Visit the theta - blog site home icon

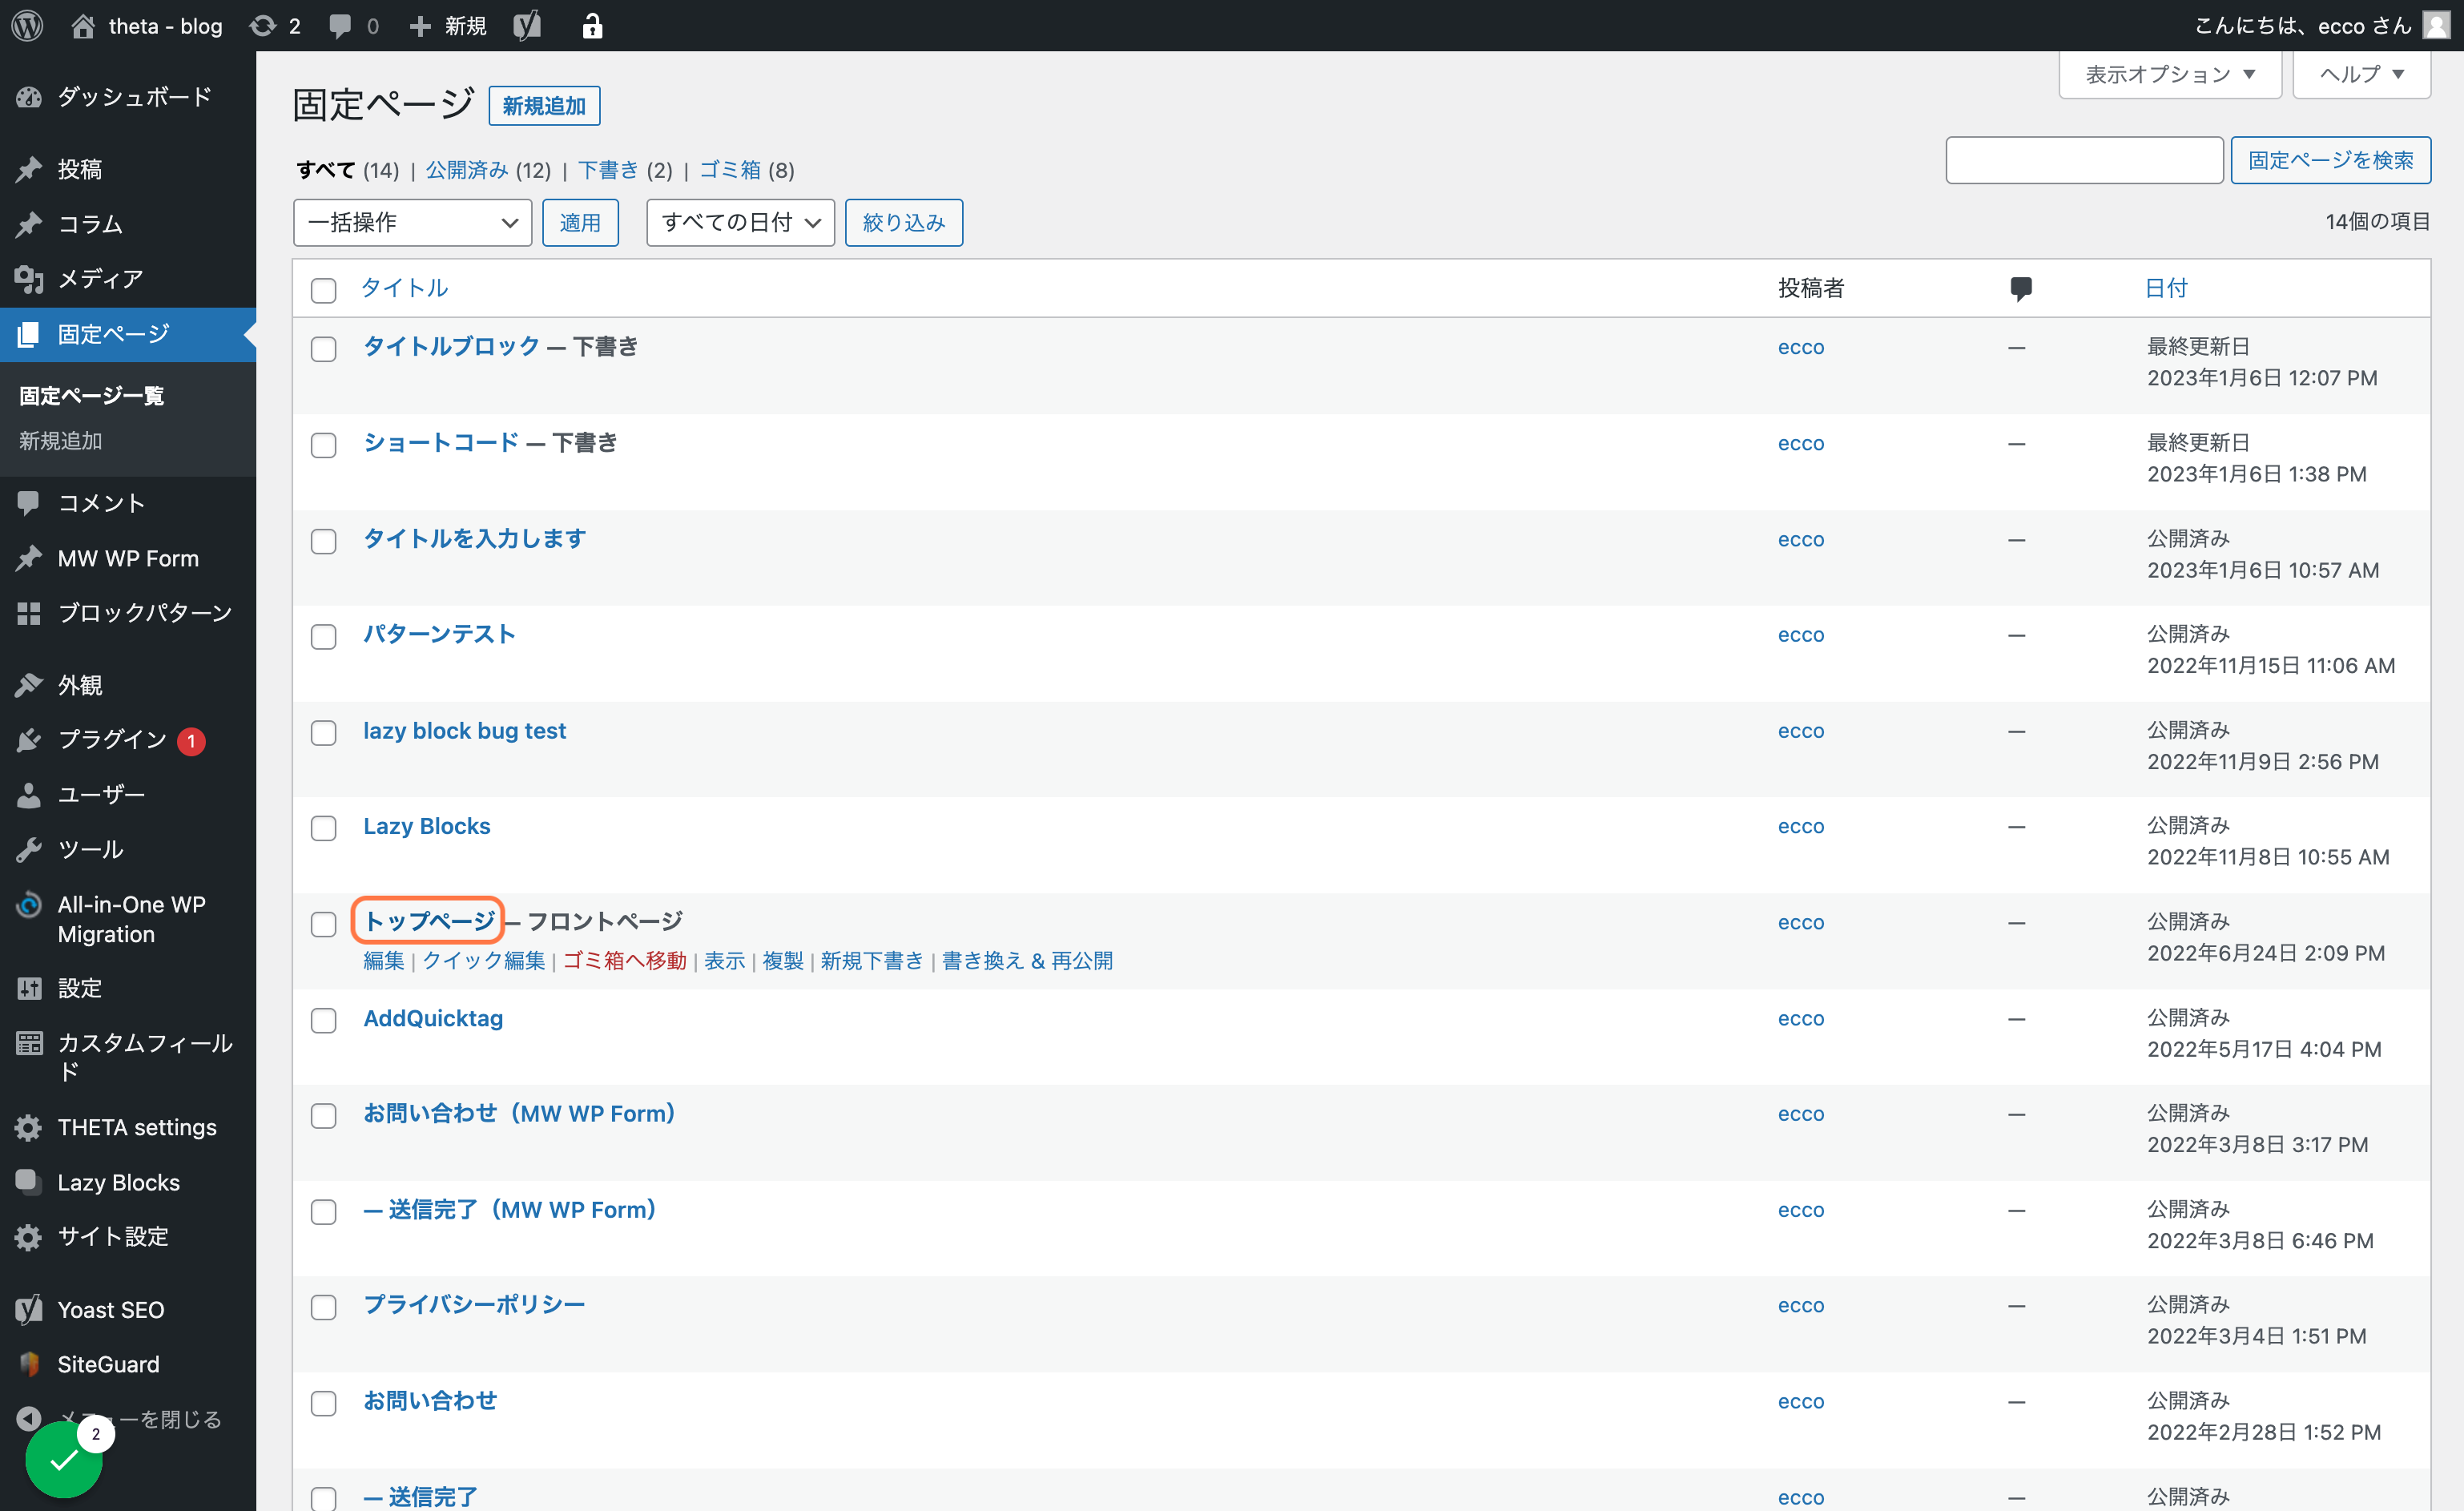tap(84, 25)
